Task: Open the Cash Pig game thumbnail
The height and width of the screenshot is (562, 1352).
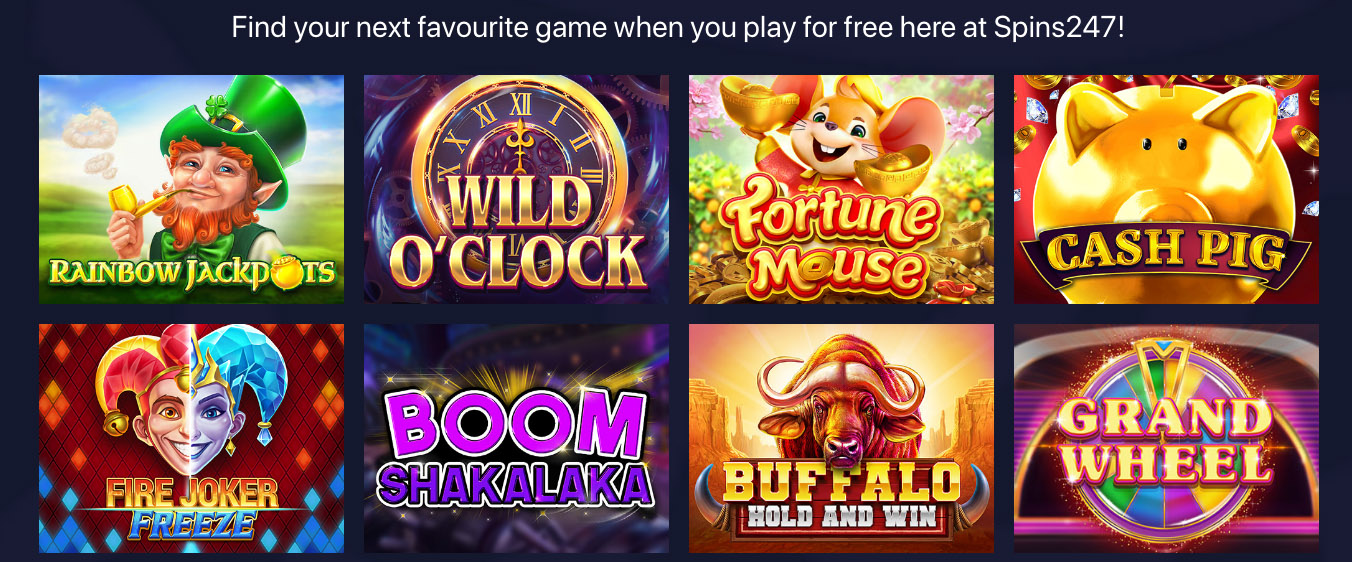Action: tap(1166, 189)
